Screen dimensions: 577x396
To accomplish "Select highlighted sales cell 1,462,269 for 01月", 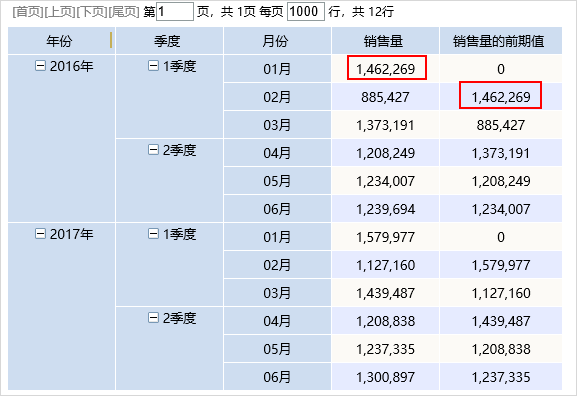I will click(387, 68).
